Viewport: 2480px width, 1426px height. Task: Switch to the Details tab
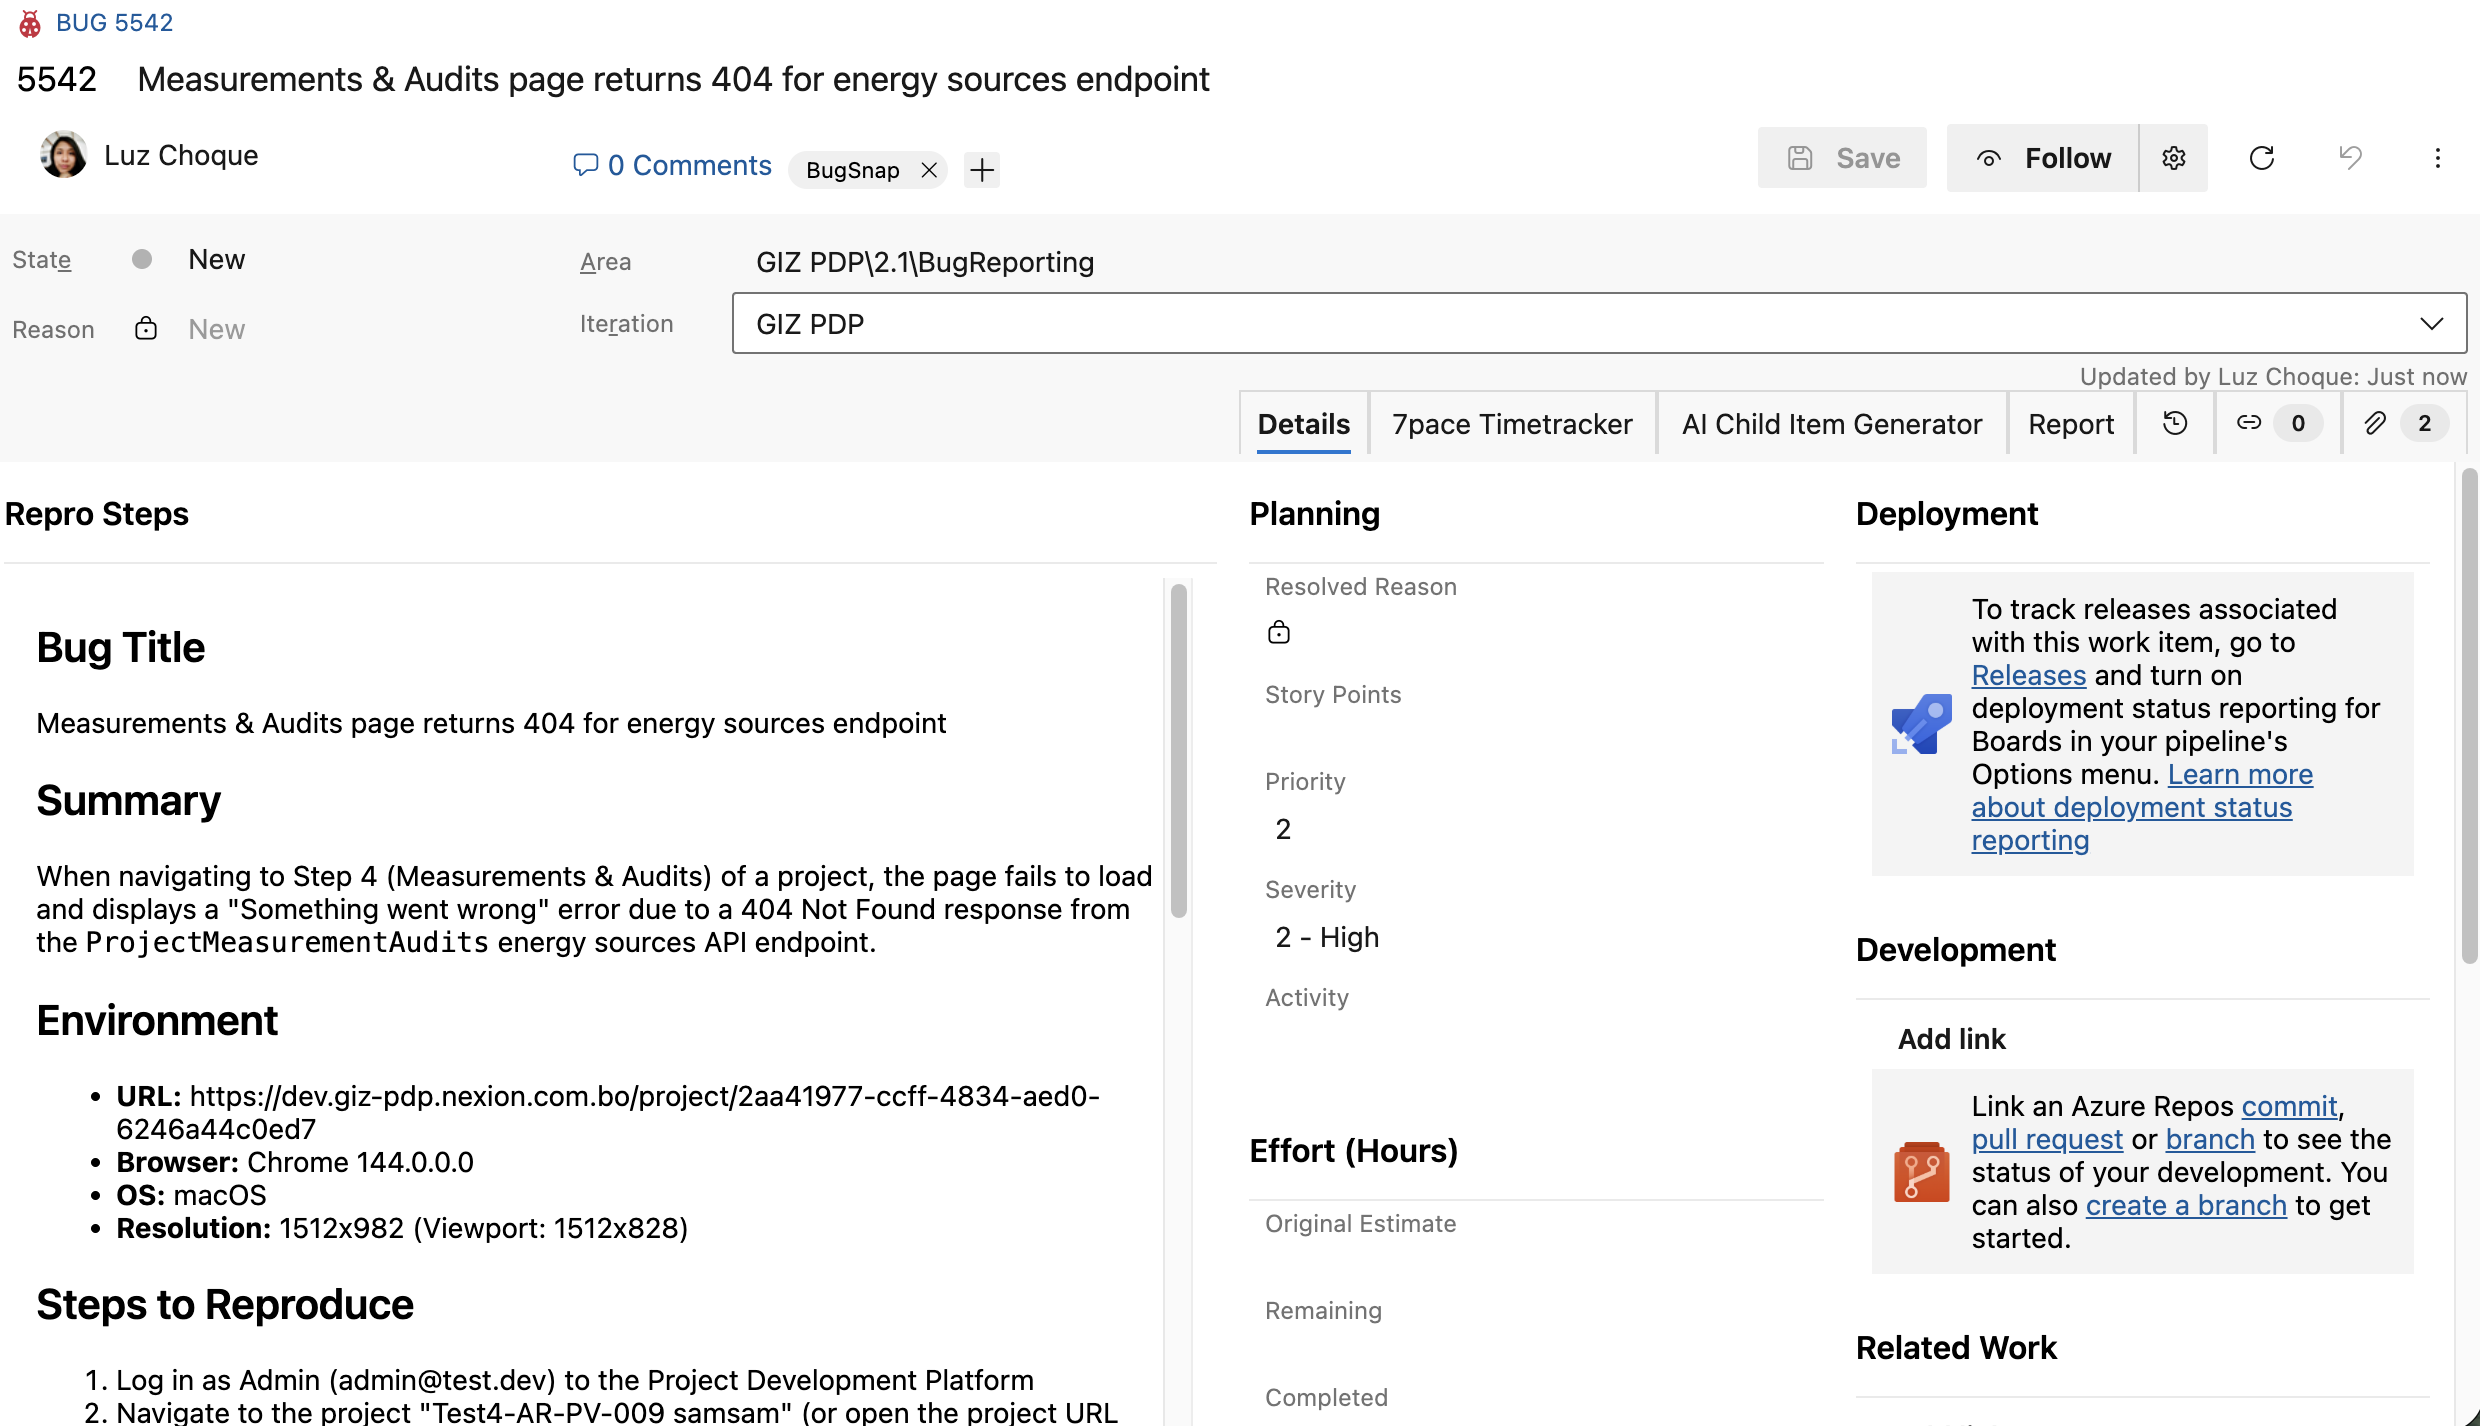pos(1303,424)
